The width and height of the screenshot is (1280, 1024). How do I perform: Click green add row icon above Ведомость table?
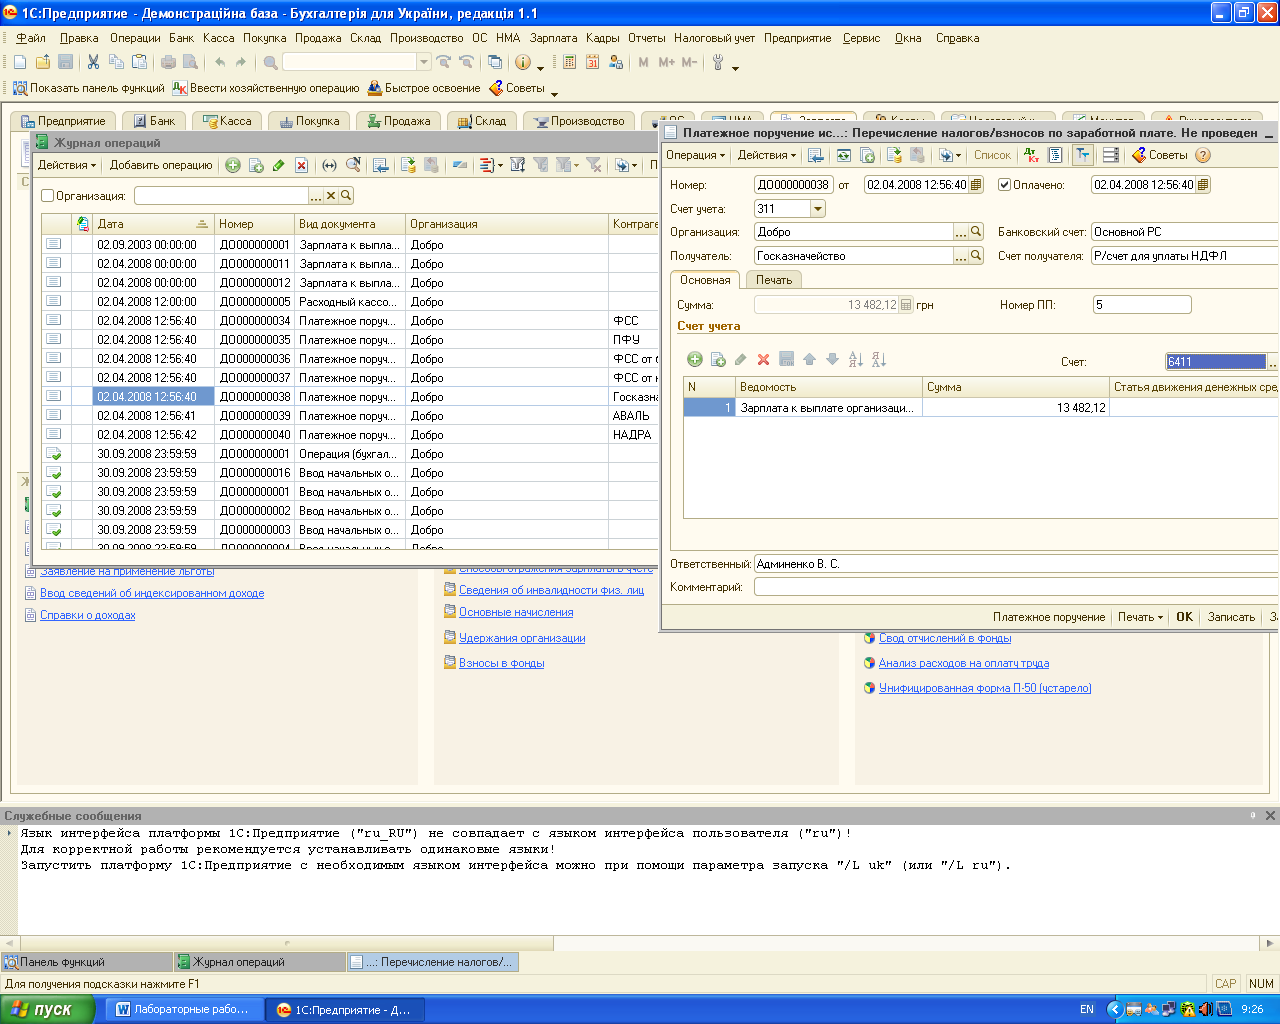695,359
